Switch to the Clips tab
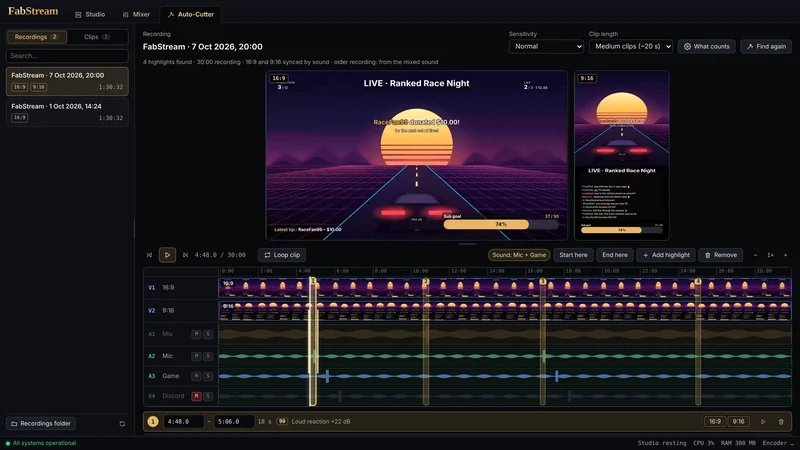 pyautogui.click(x=97, y=37)
